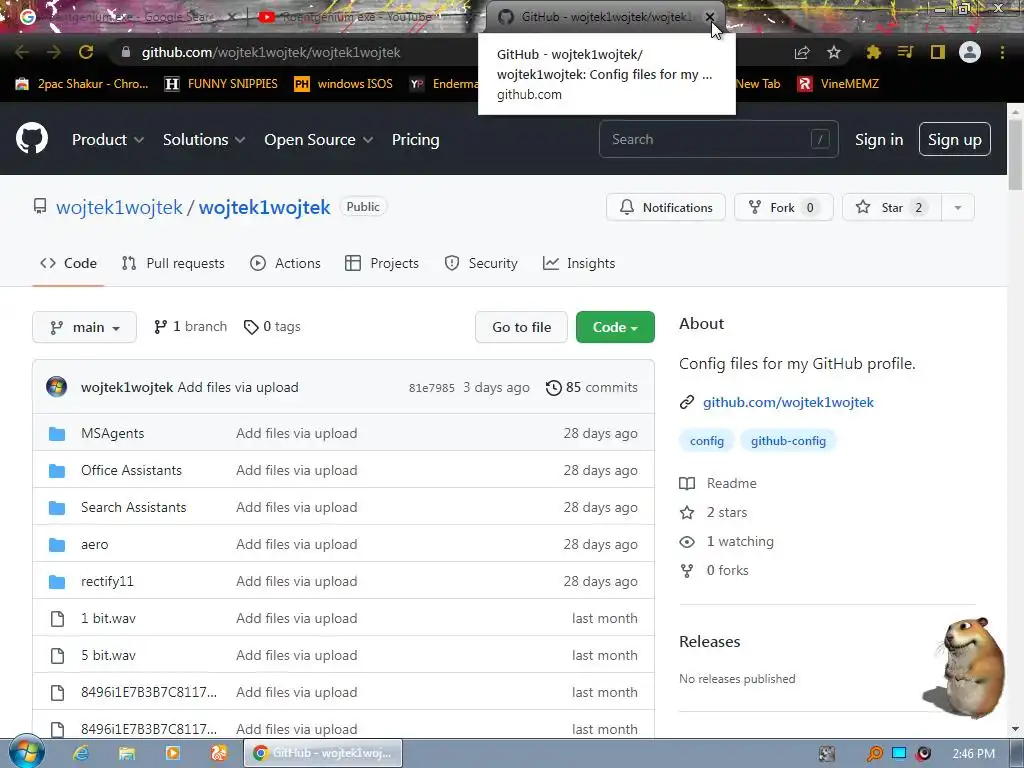Open the Chrome profile avatar
1024x768 pixels.
click(970, 52)
